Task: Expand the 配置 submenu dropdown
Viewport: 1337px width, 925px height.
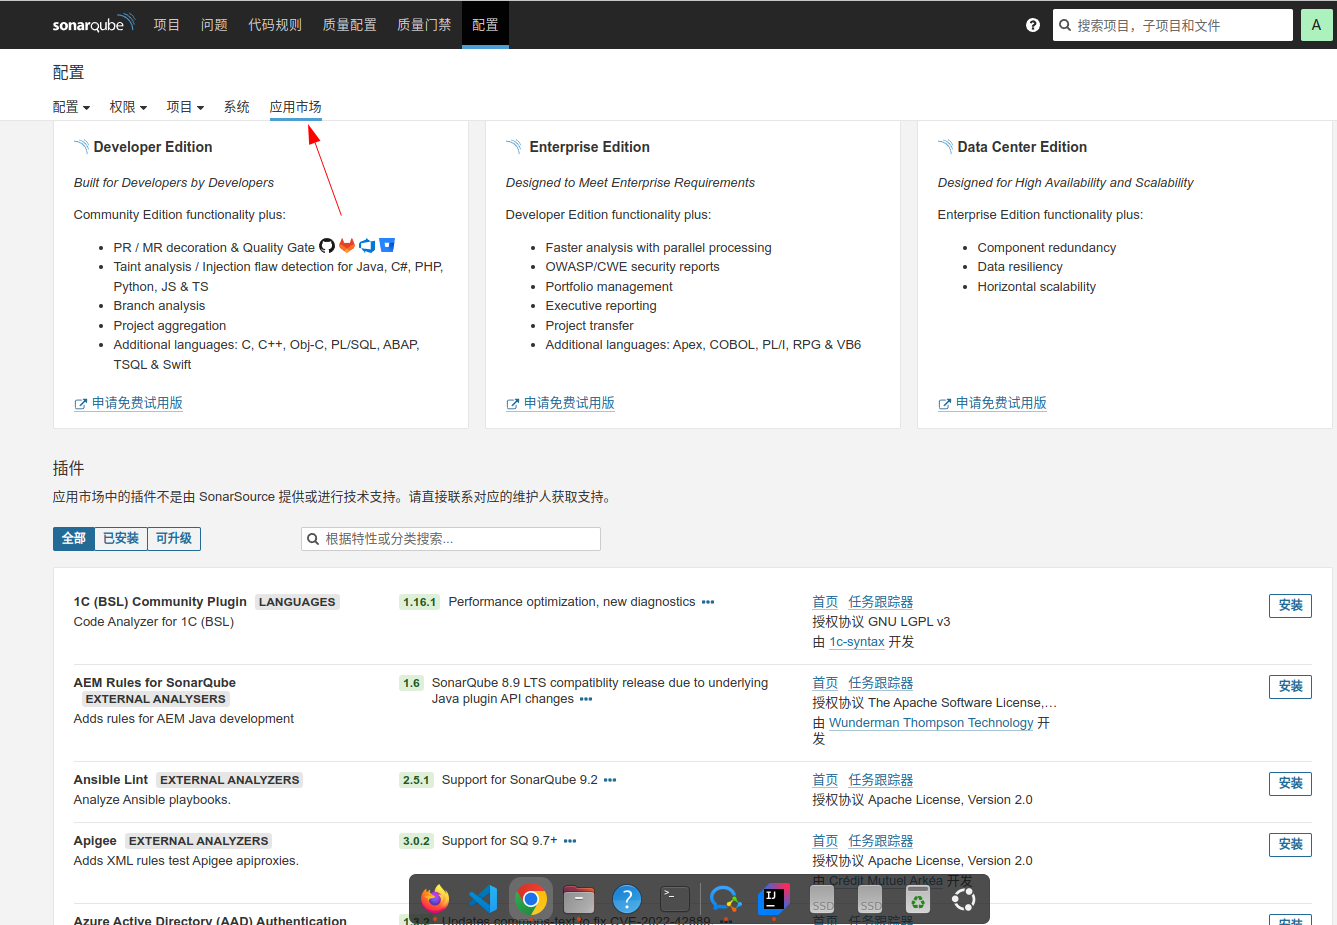Action: click(x=71, y=107)
